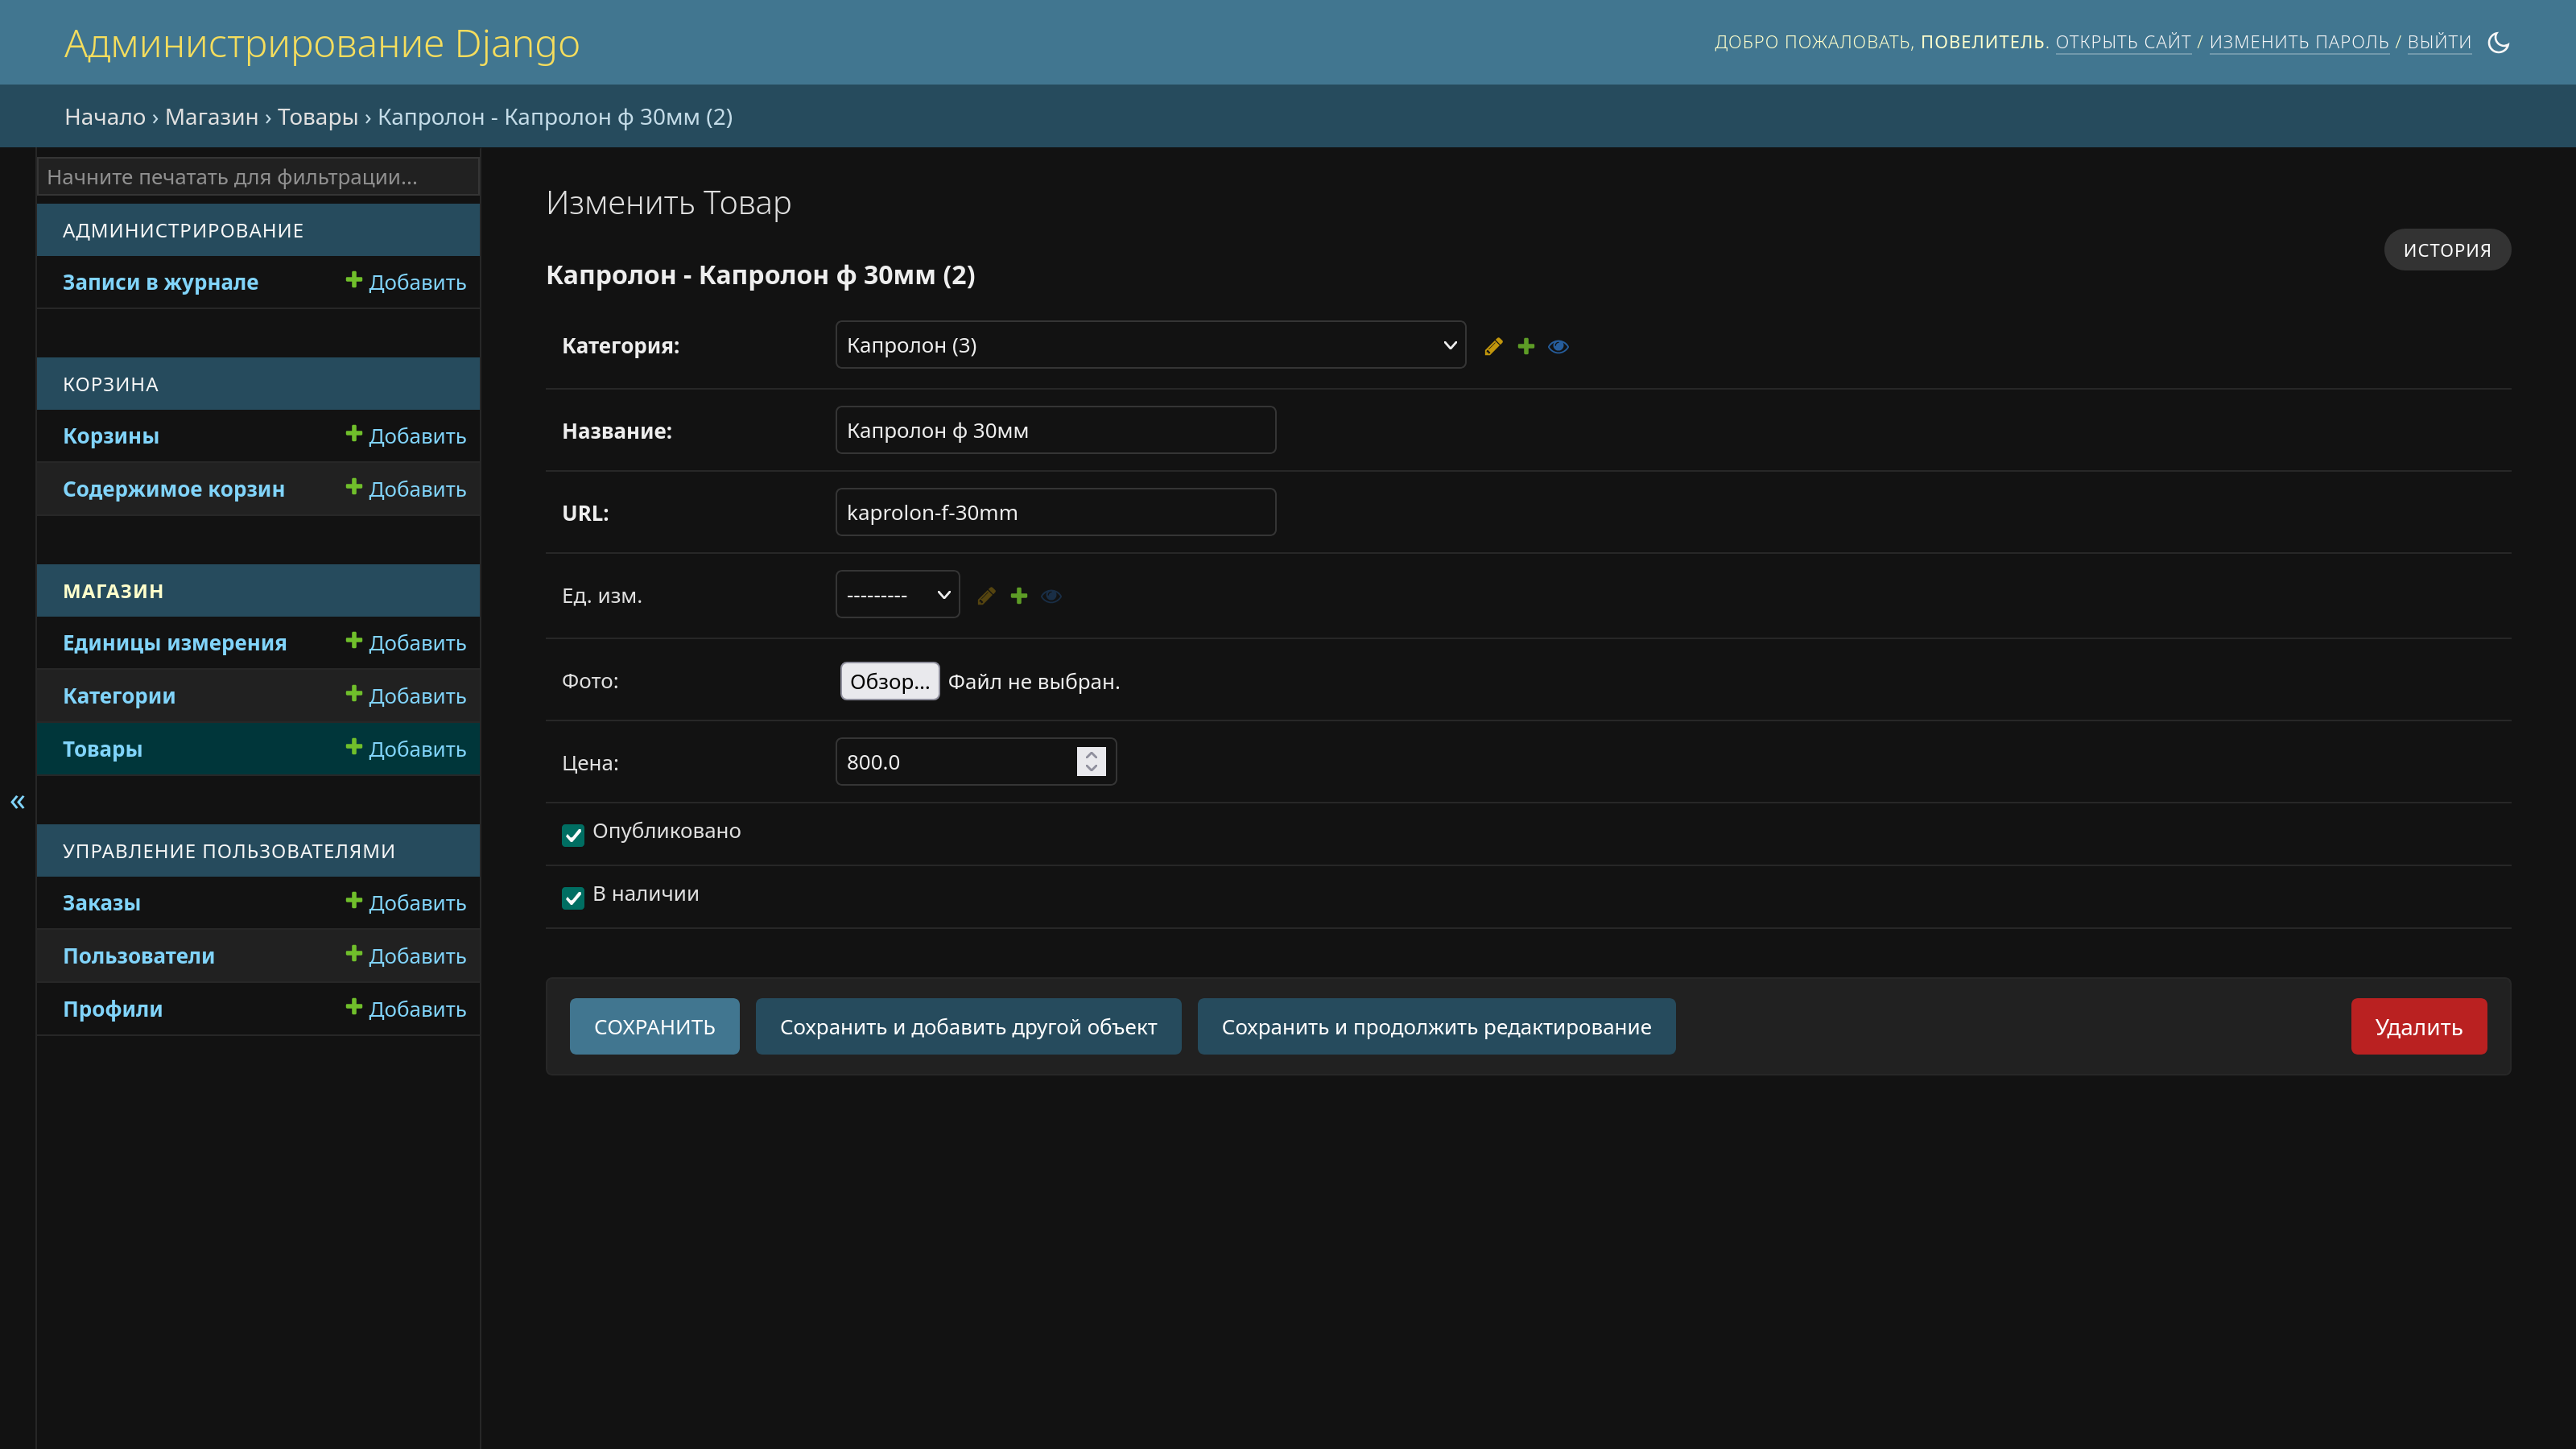Collapse the sidebar with the double-arrow icon
Screen dimensions: 2576x1449
[x=18, y=801]
